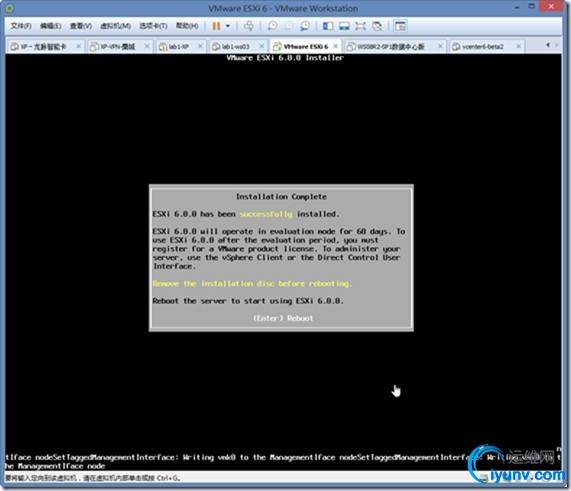This screenshot has height=491, width=571.
Task: Close the lab1-ws03 tab
Action: tap(261, 46)
